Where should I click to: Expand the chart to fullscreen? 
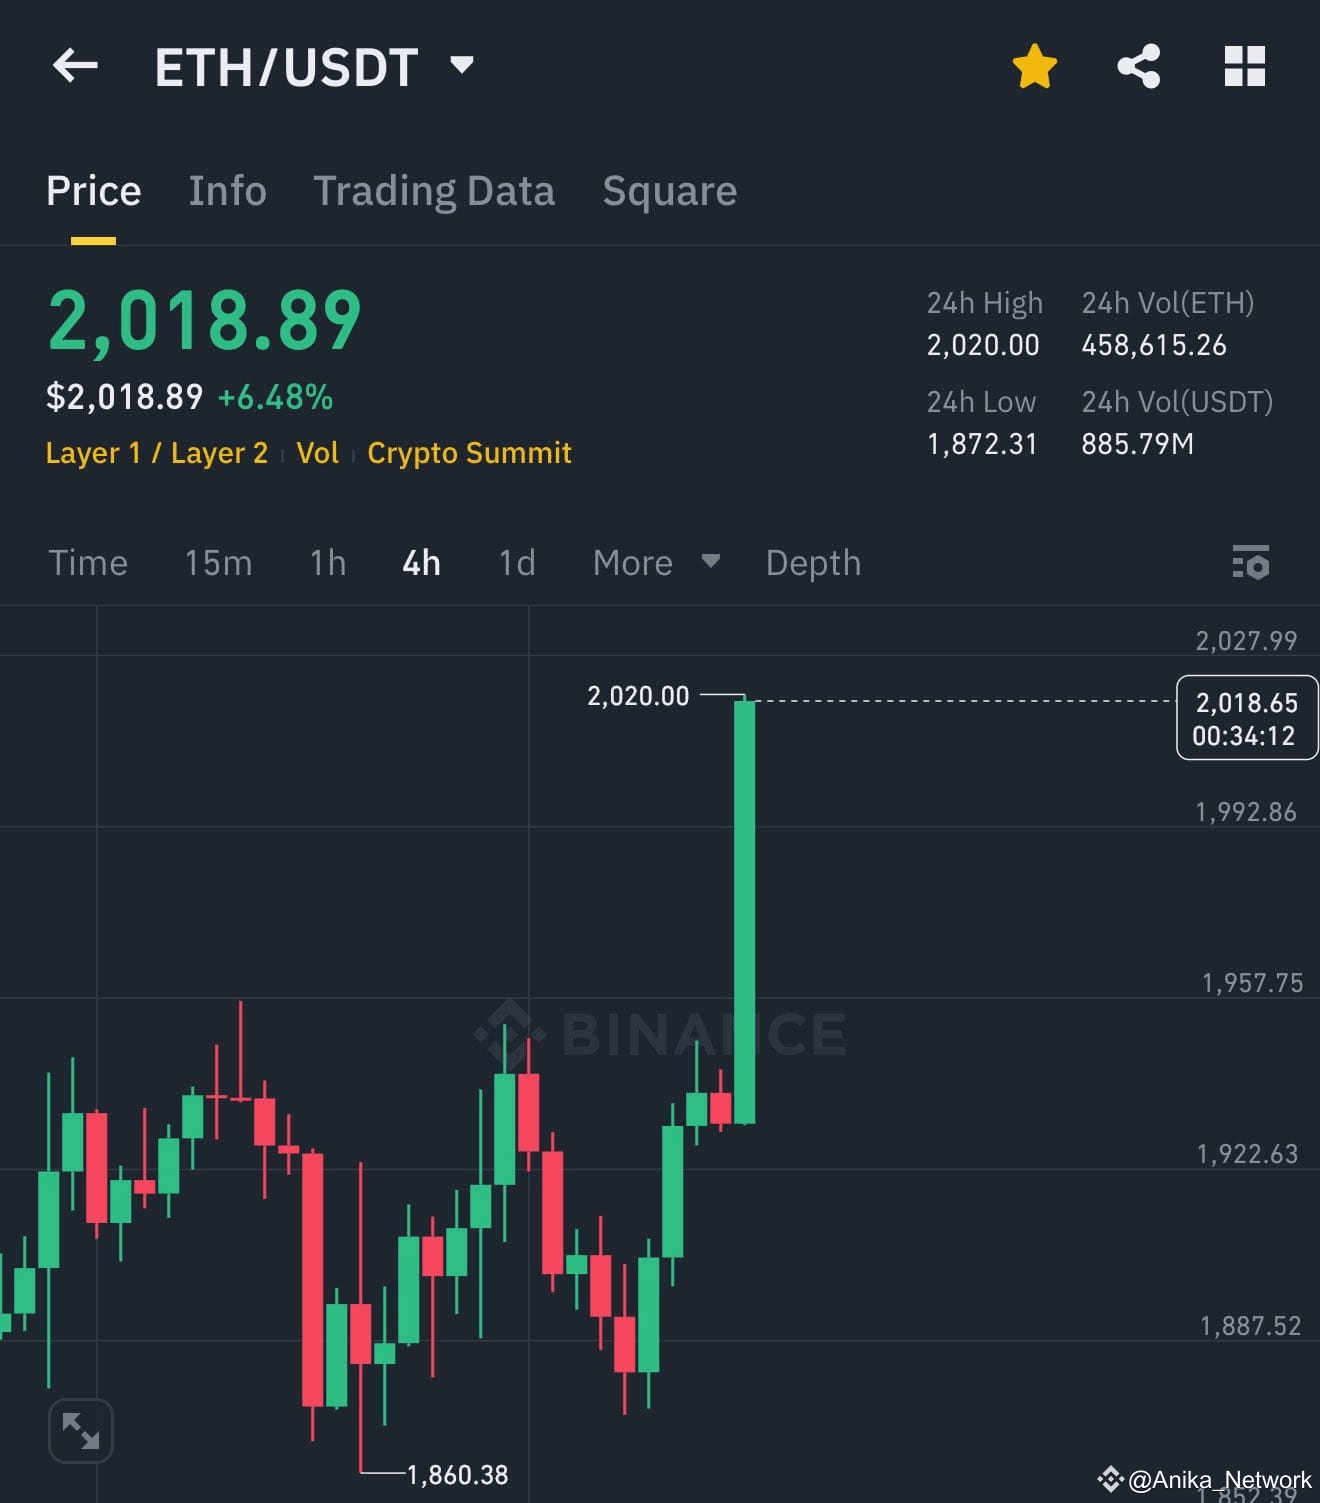pos(80,1430)
